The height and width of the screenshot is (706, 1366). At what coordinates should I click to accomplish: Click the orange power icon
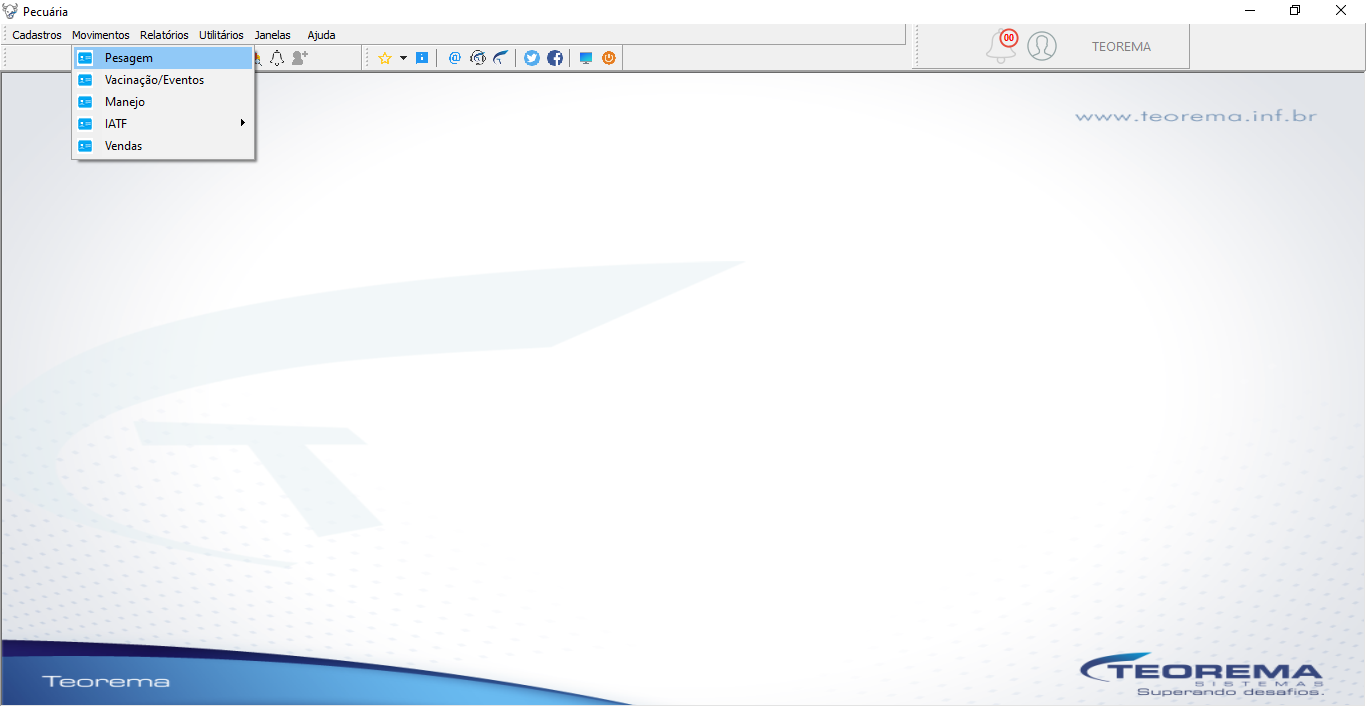click(609, 58)
